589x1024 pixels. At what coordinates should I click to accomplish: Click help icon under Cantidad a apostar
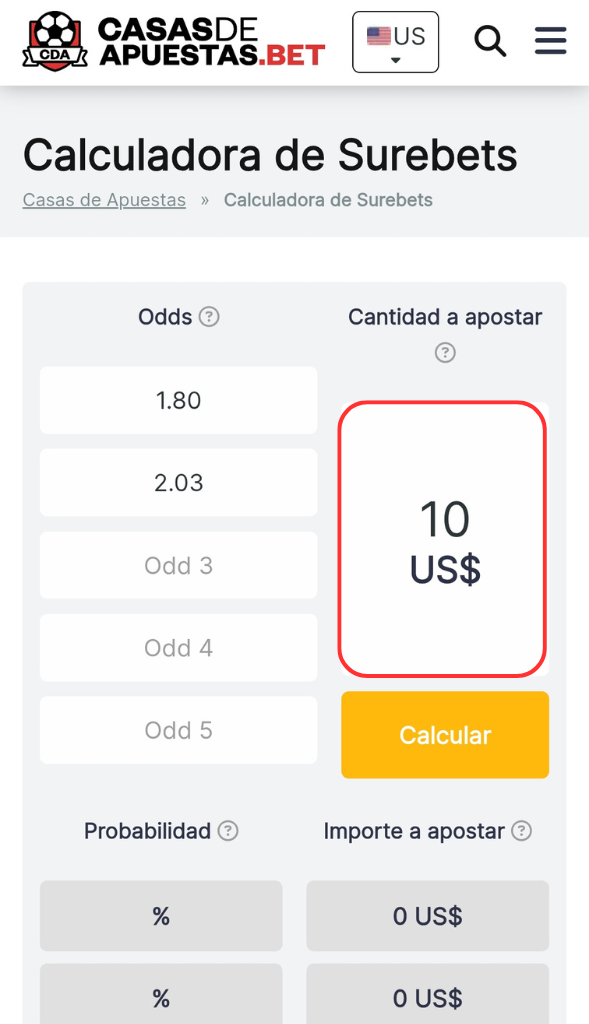[445, 353]
